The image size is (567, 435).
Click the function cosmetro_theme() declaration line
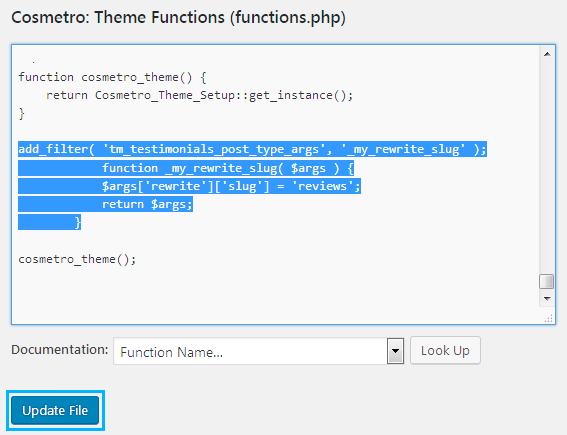click(x=112, y=77)
